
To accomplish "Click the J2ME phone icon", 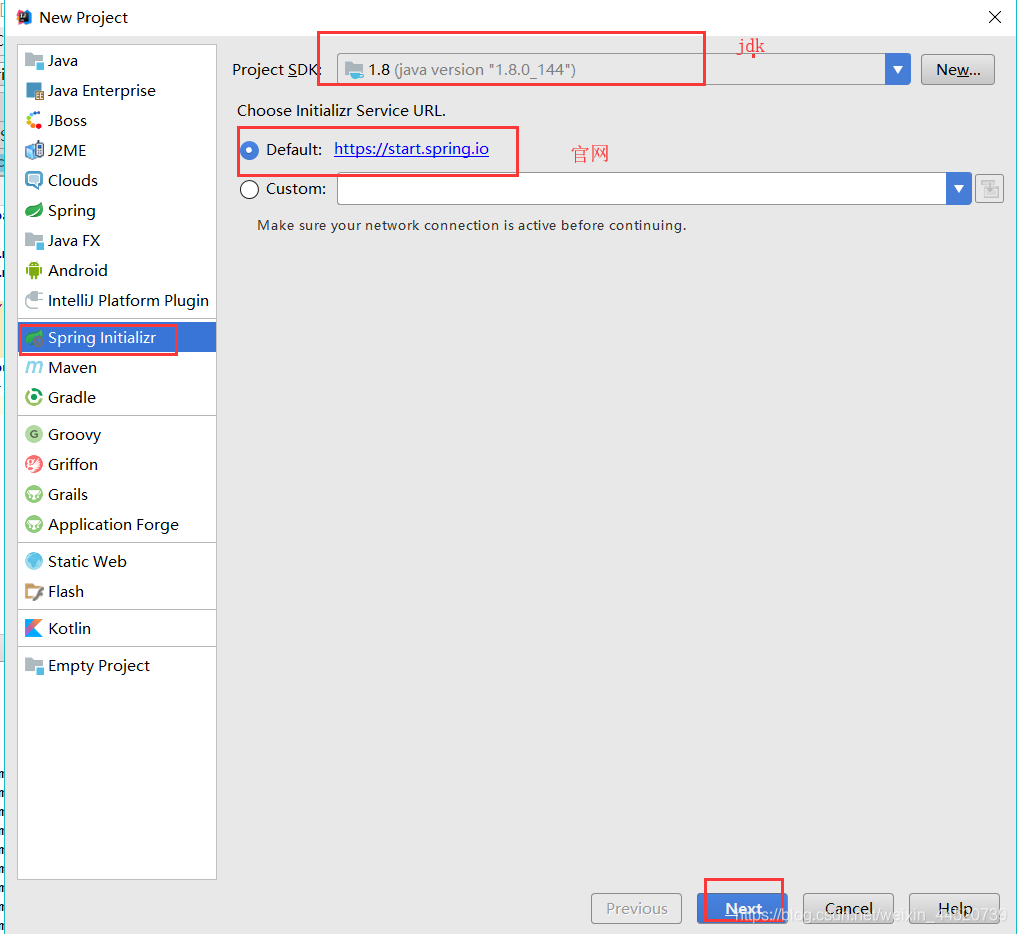I will pos(34,150).
